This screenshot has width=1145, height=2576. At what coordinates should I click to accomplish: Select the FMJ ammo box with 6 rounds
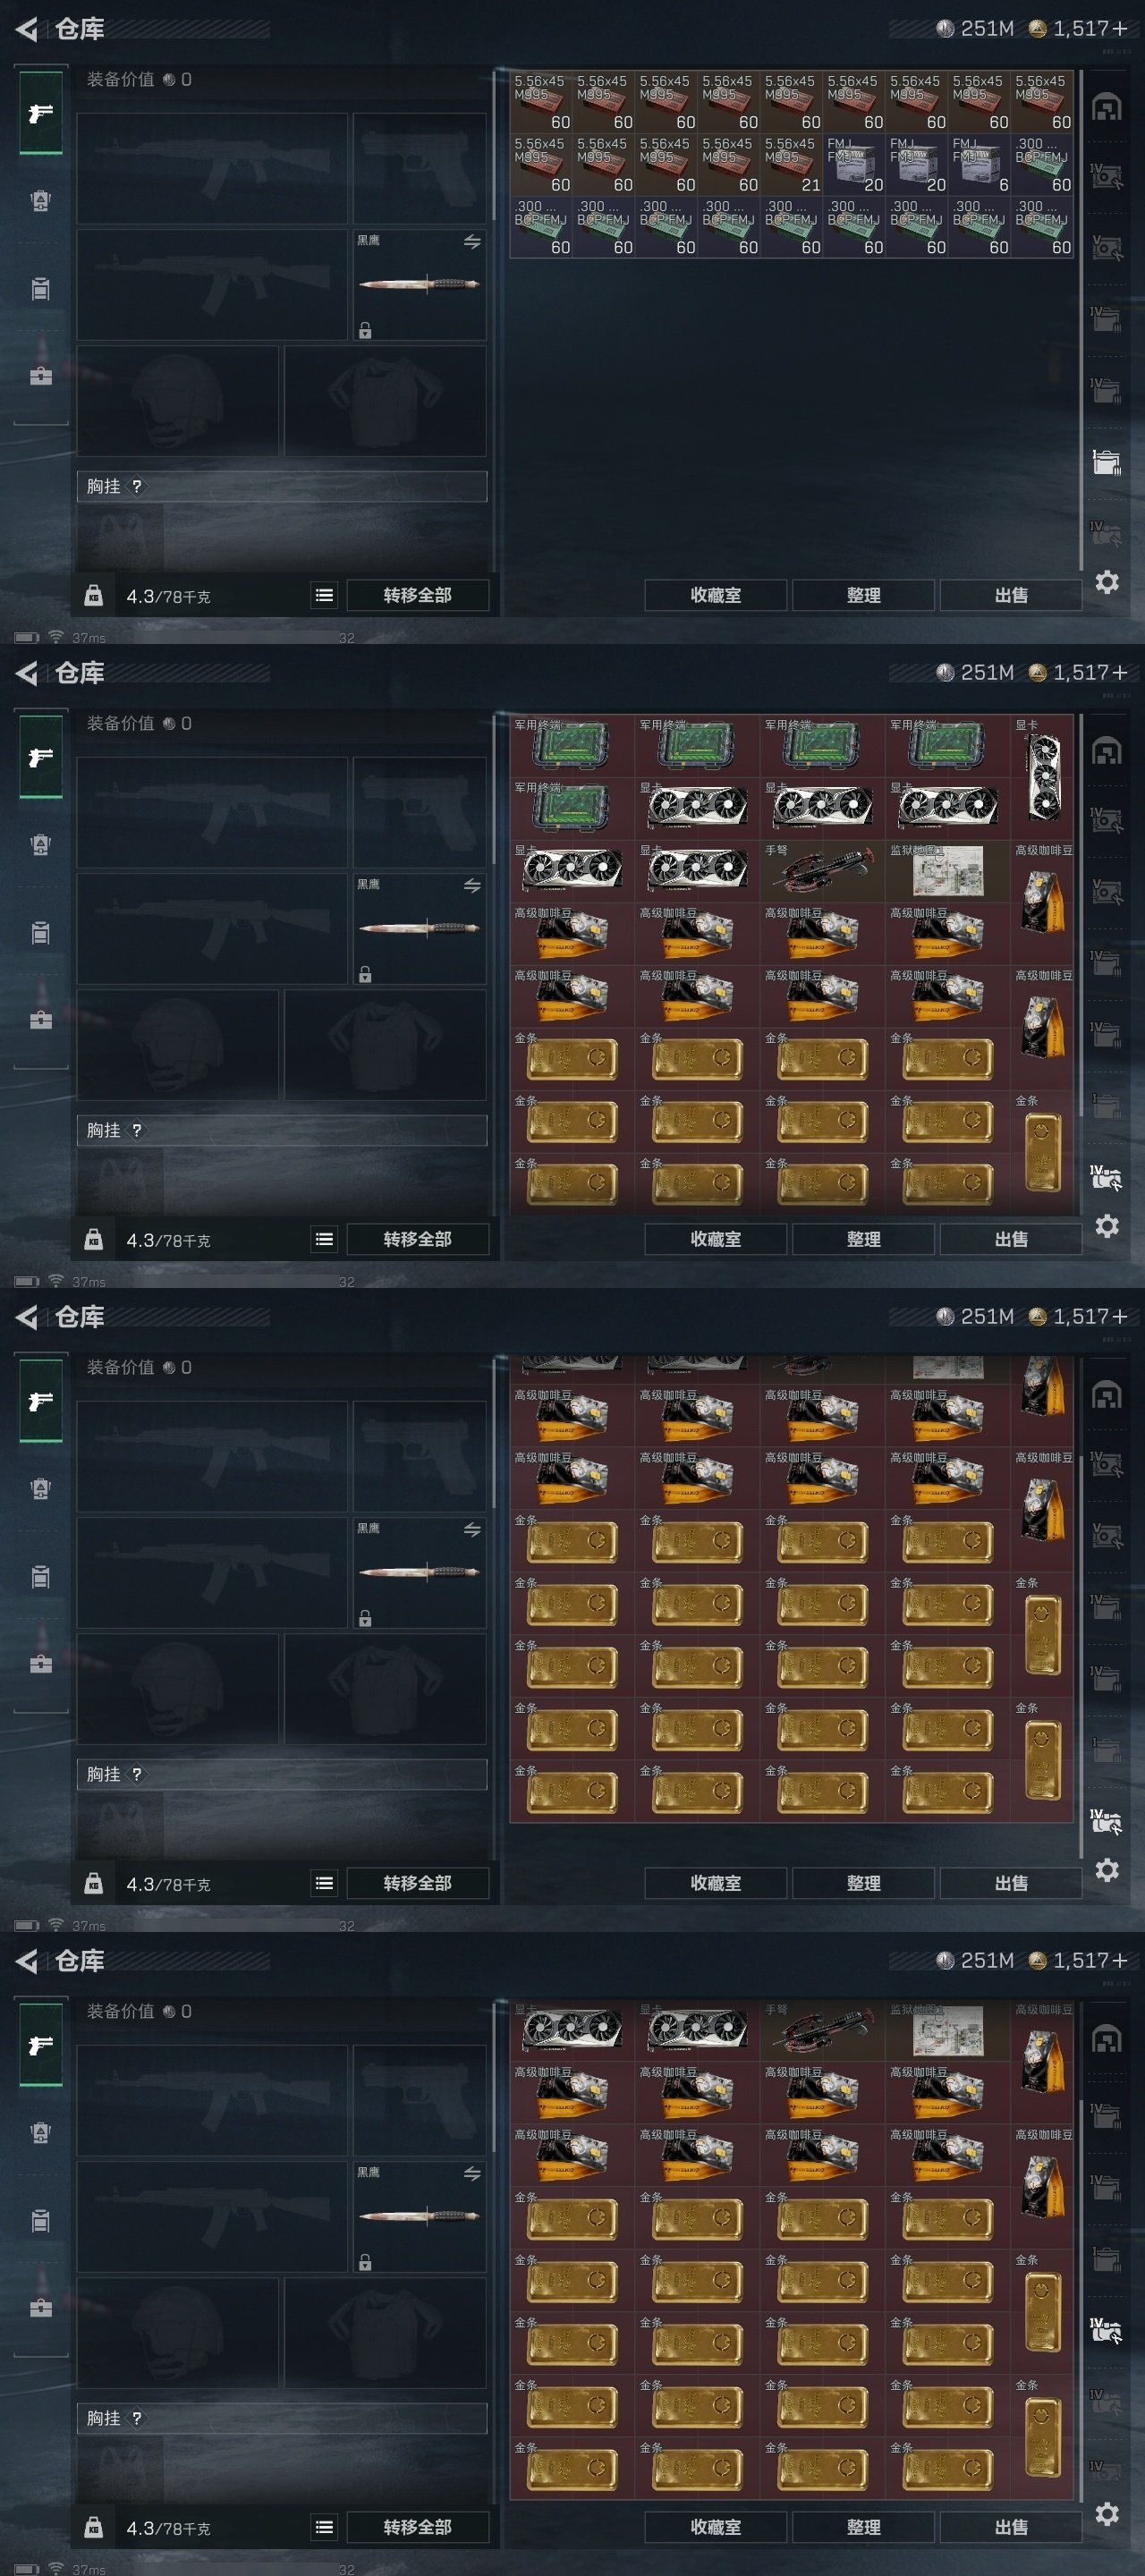[x=979, y=165]
